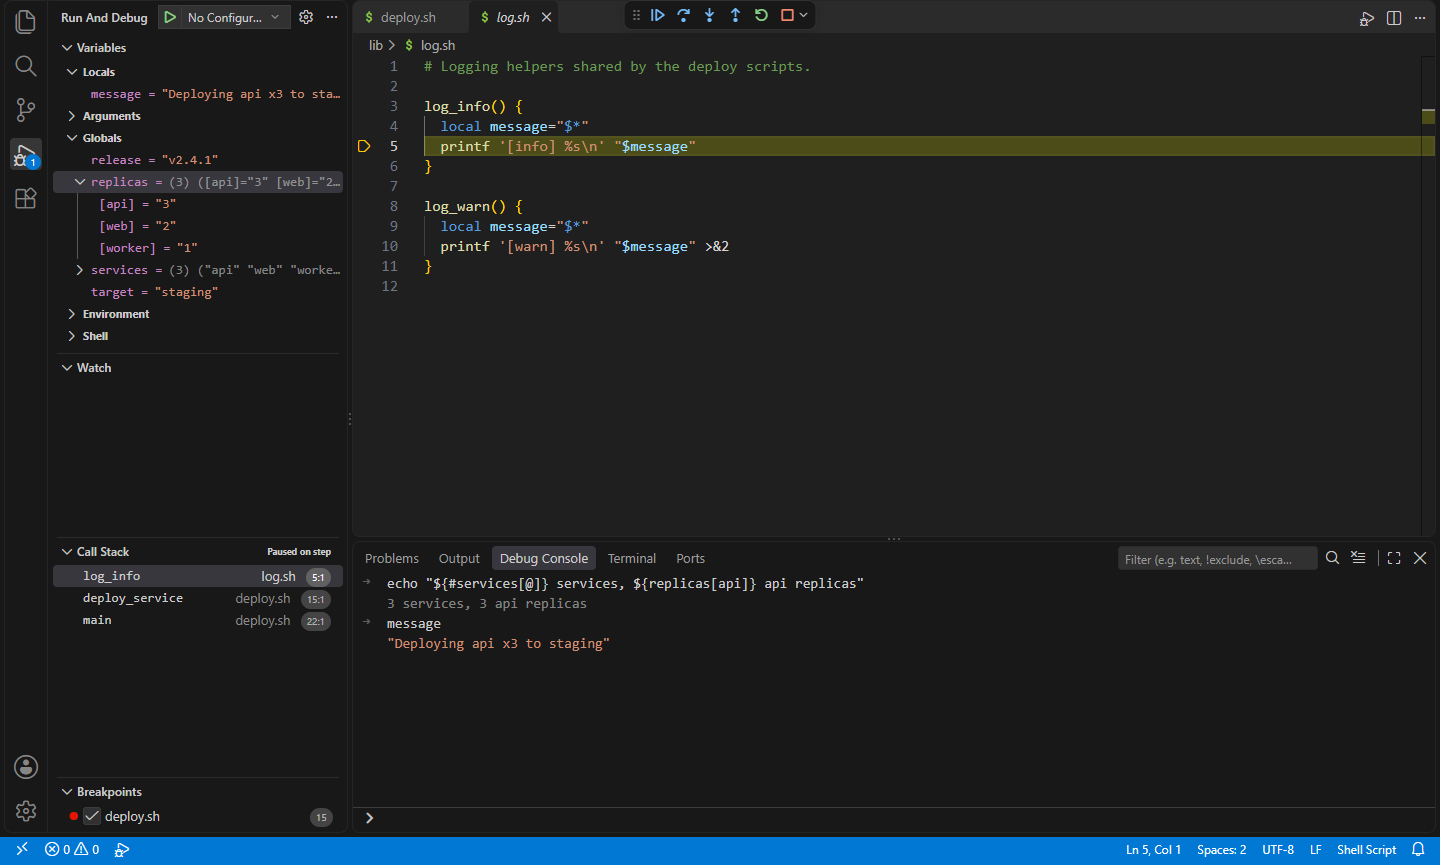The width and height of the screenshot is (1440, 865).
Task: Click Step Into in debug toolbar
Action: 709,15
